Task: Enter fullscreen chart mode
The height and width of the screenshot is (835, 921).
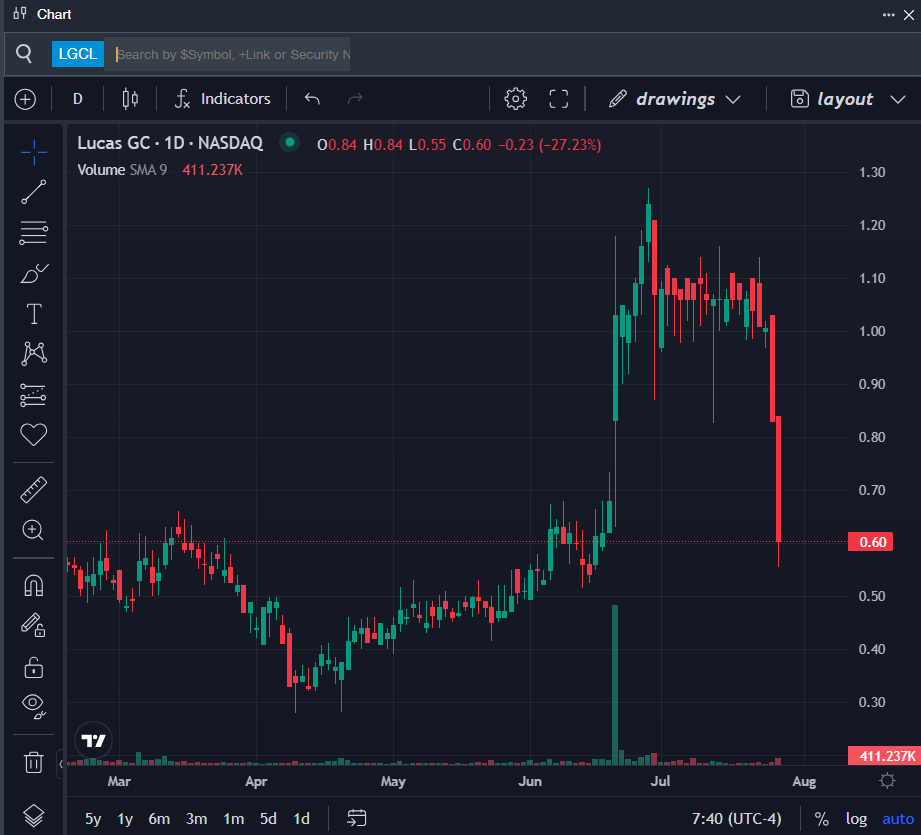Action: pyautogui.click(x=559, y=99)
